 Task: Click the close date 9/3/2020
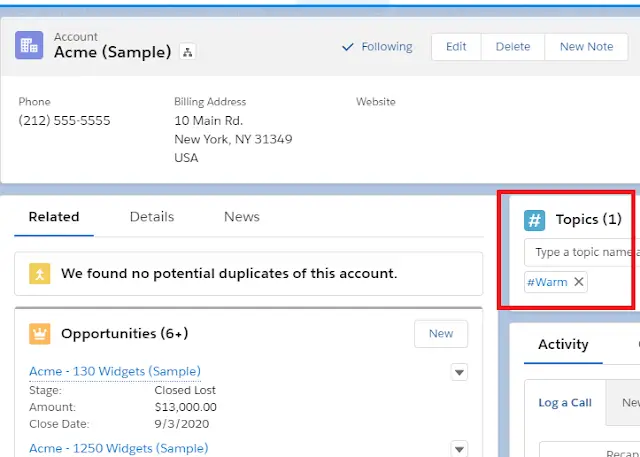[182, 424]
